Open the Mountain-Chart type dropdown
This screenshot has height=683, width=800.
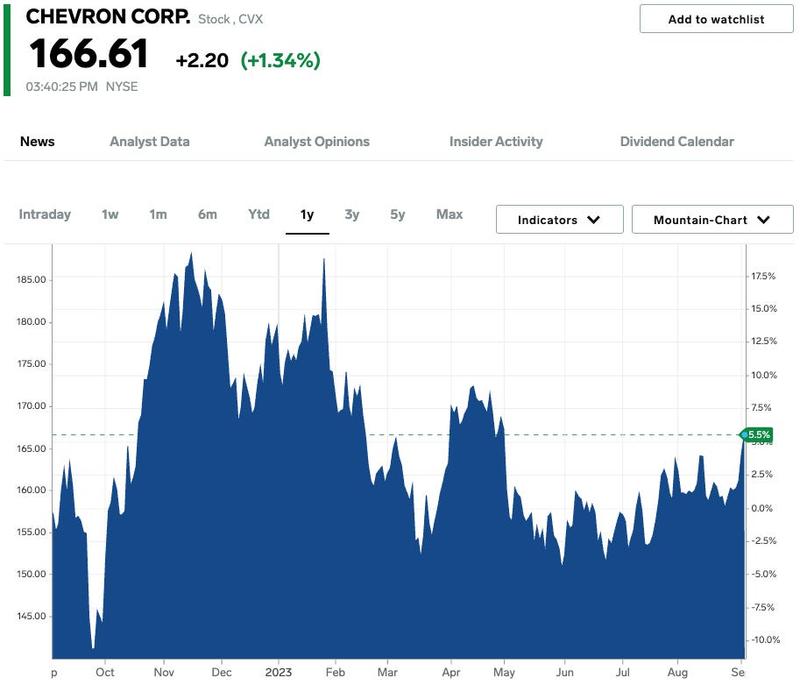coord(713,220)
